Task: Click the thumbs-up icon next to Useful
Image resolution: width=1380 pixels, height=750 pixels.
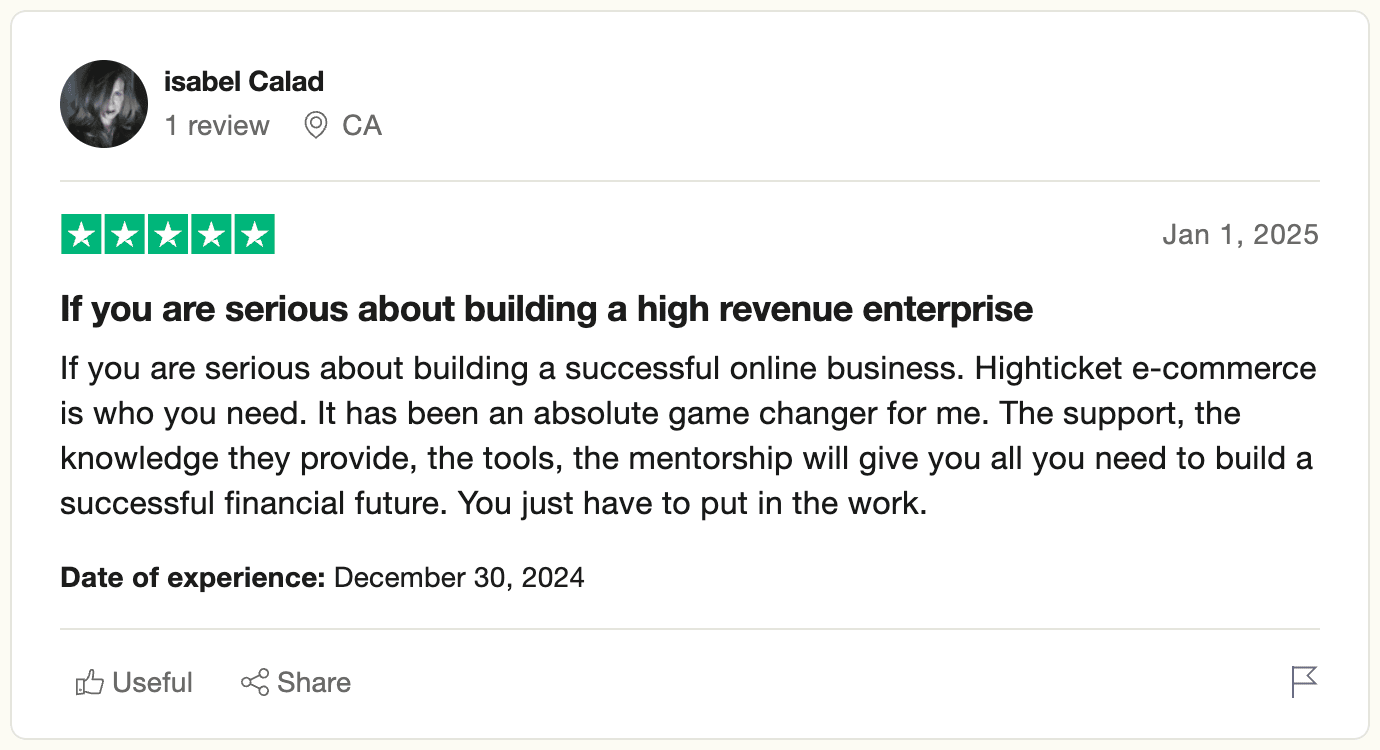Action: (x=90, y=683)
